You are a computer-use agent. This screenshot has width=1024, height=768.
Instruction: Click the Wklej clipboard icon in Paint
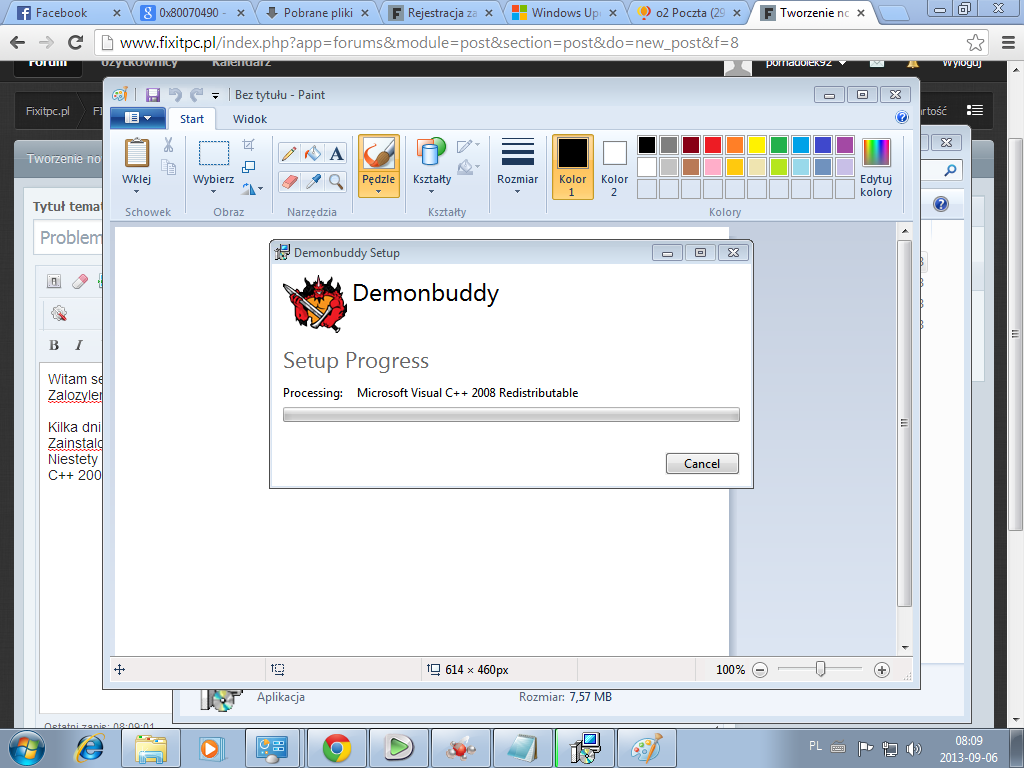click(137, 153)
